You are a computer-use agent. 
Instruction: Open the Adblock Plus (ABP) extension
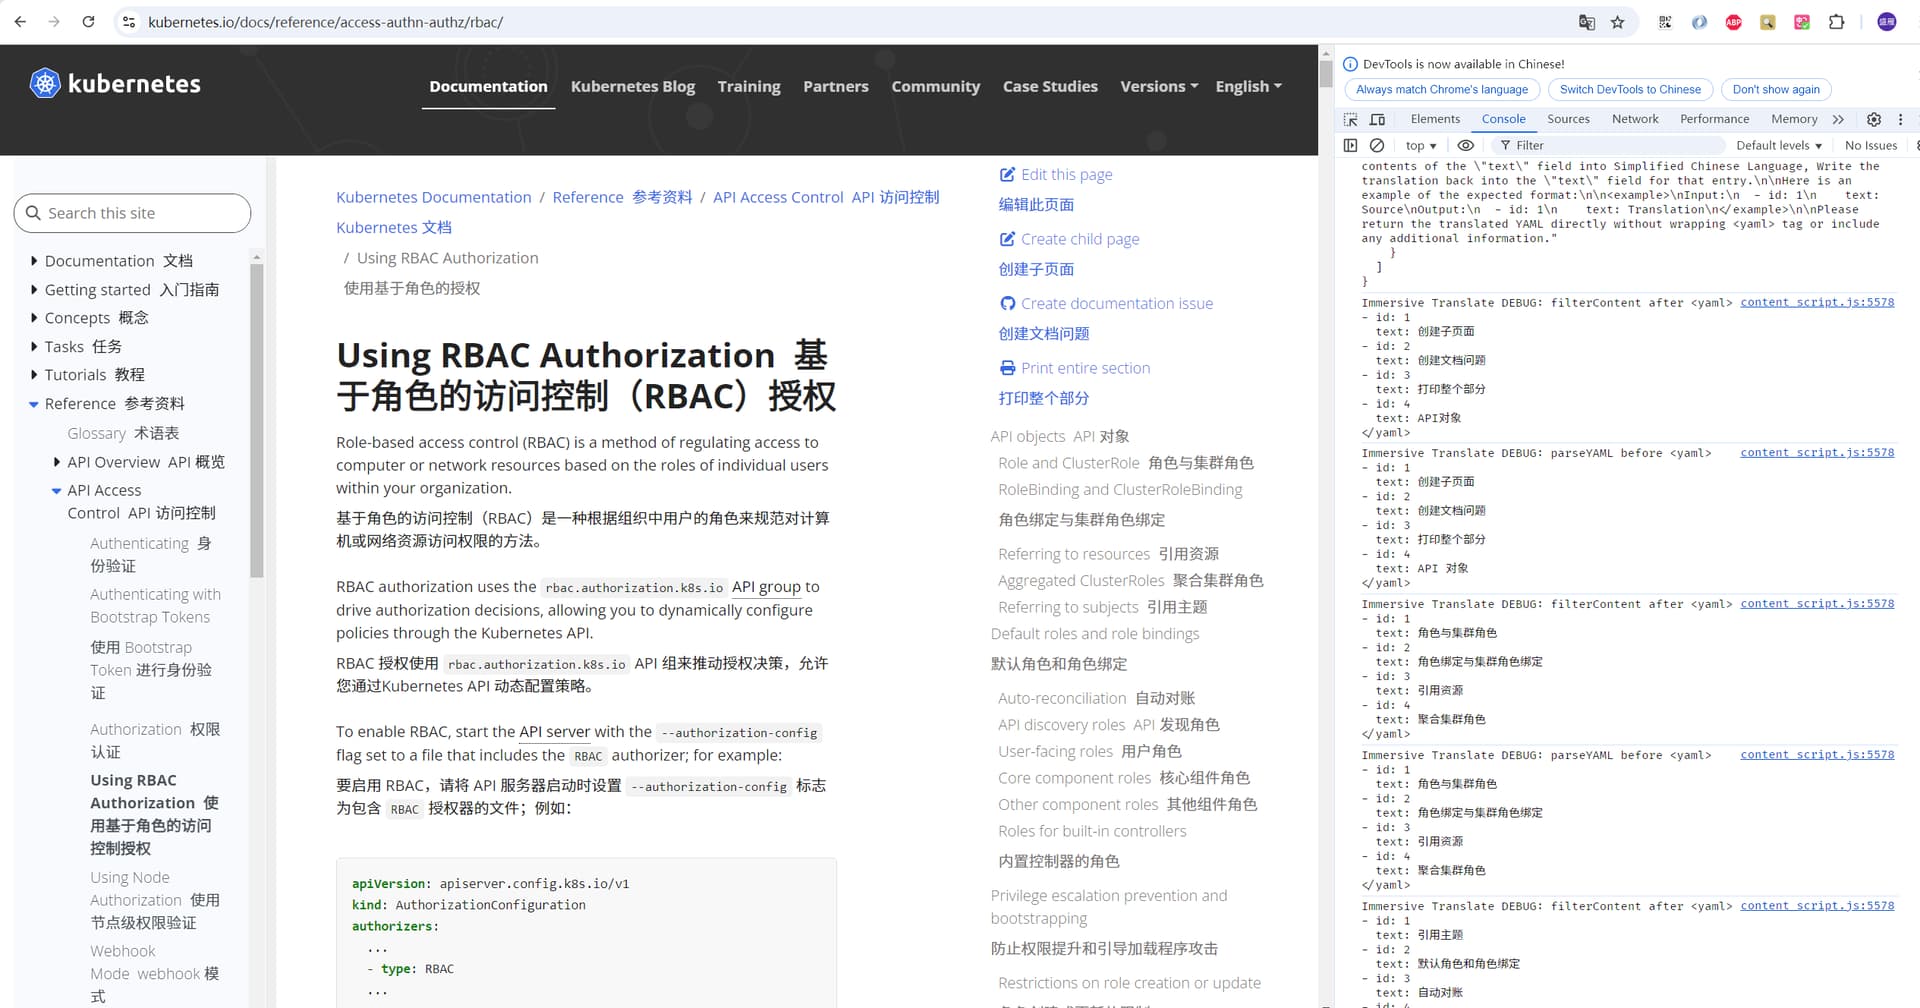(x=1734, y=22)
